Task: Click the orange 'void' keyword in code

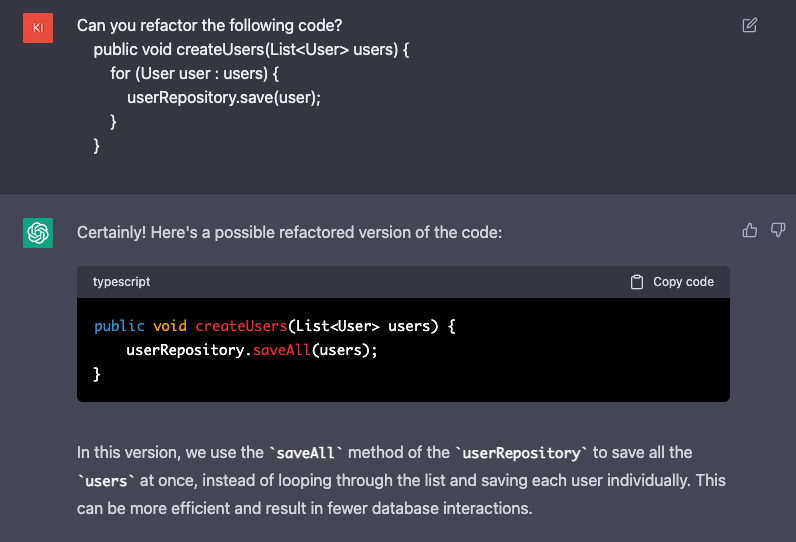Action: pos(170,326)
